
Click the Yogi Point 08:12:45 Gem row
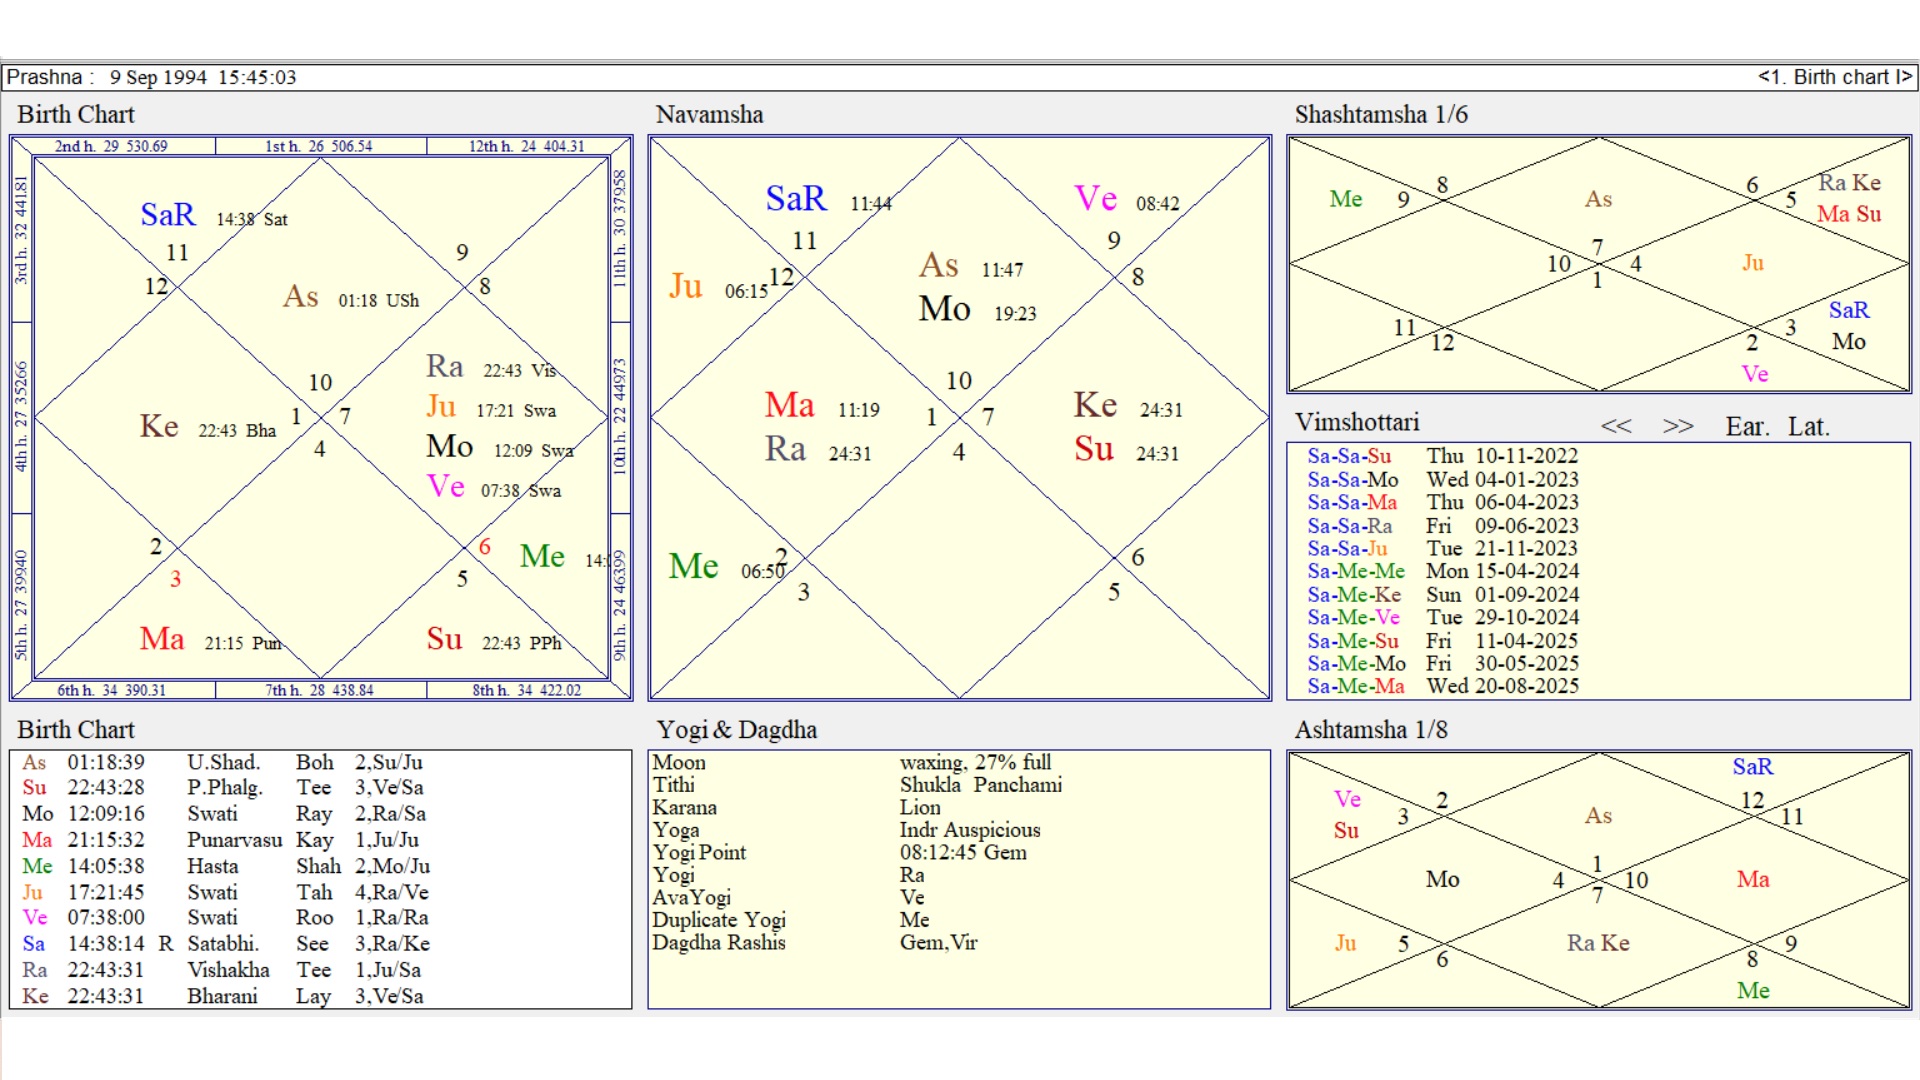840,853
